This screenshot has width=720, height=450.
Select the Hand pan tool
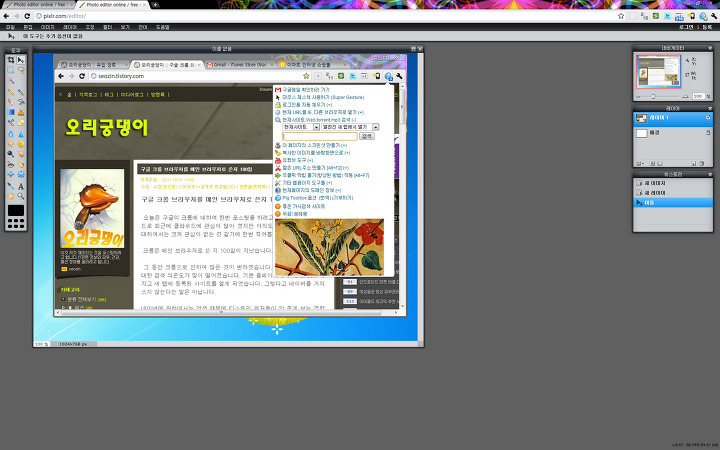[11, 196]
